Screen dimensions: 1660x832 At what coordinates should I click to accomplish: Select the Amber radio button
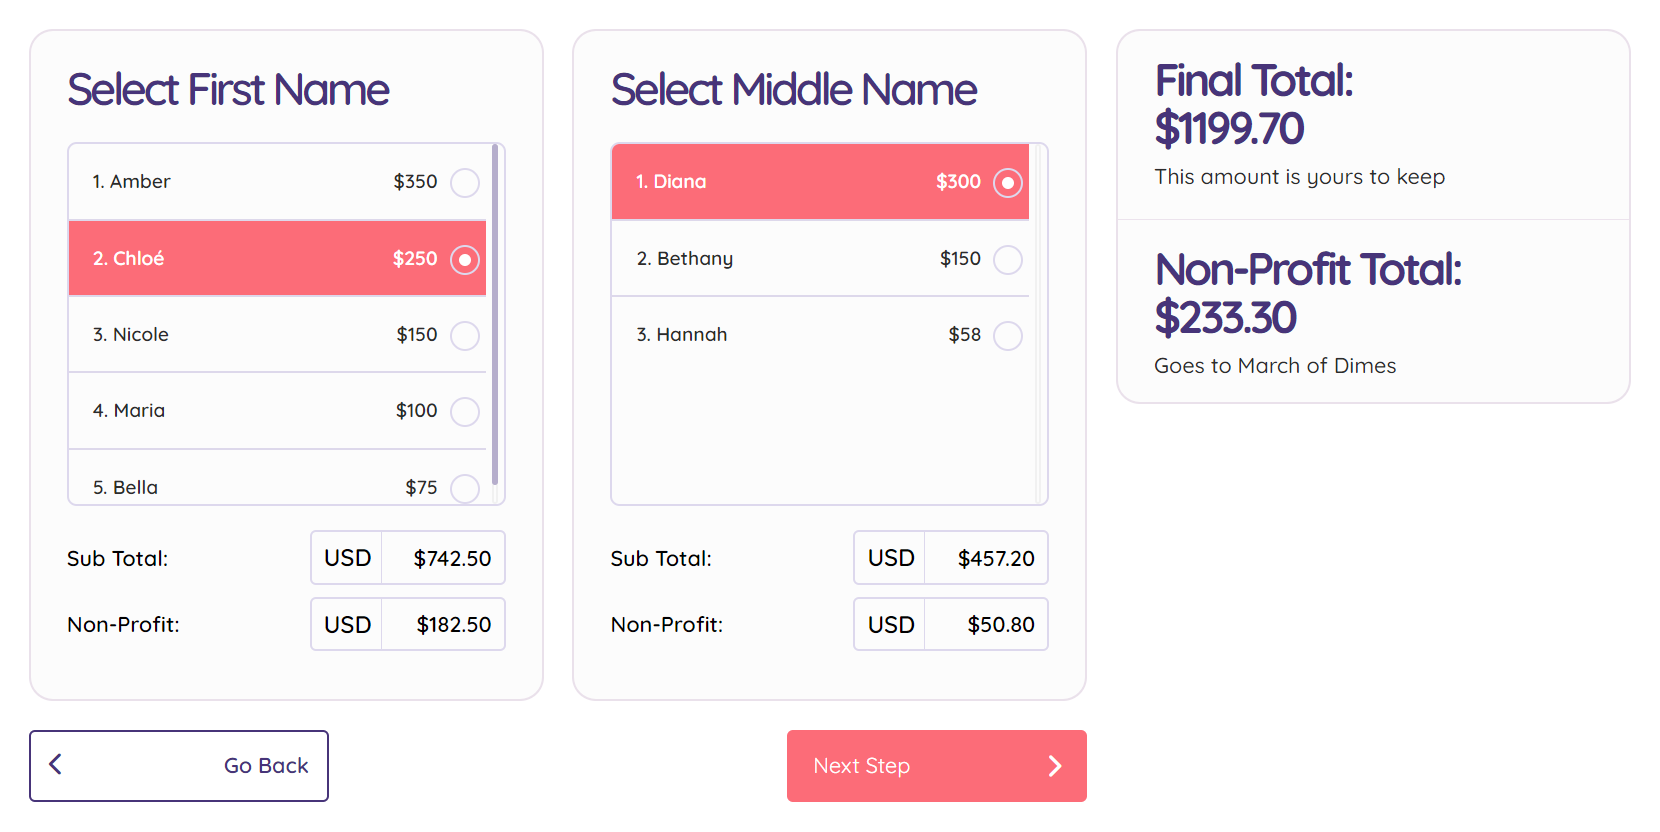[x=465, y=183]
